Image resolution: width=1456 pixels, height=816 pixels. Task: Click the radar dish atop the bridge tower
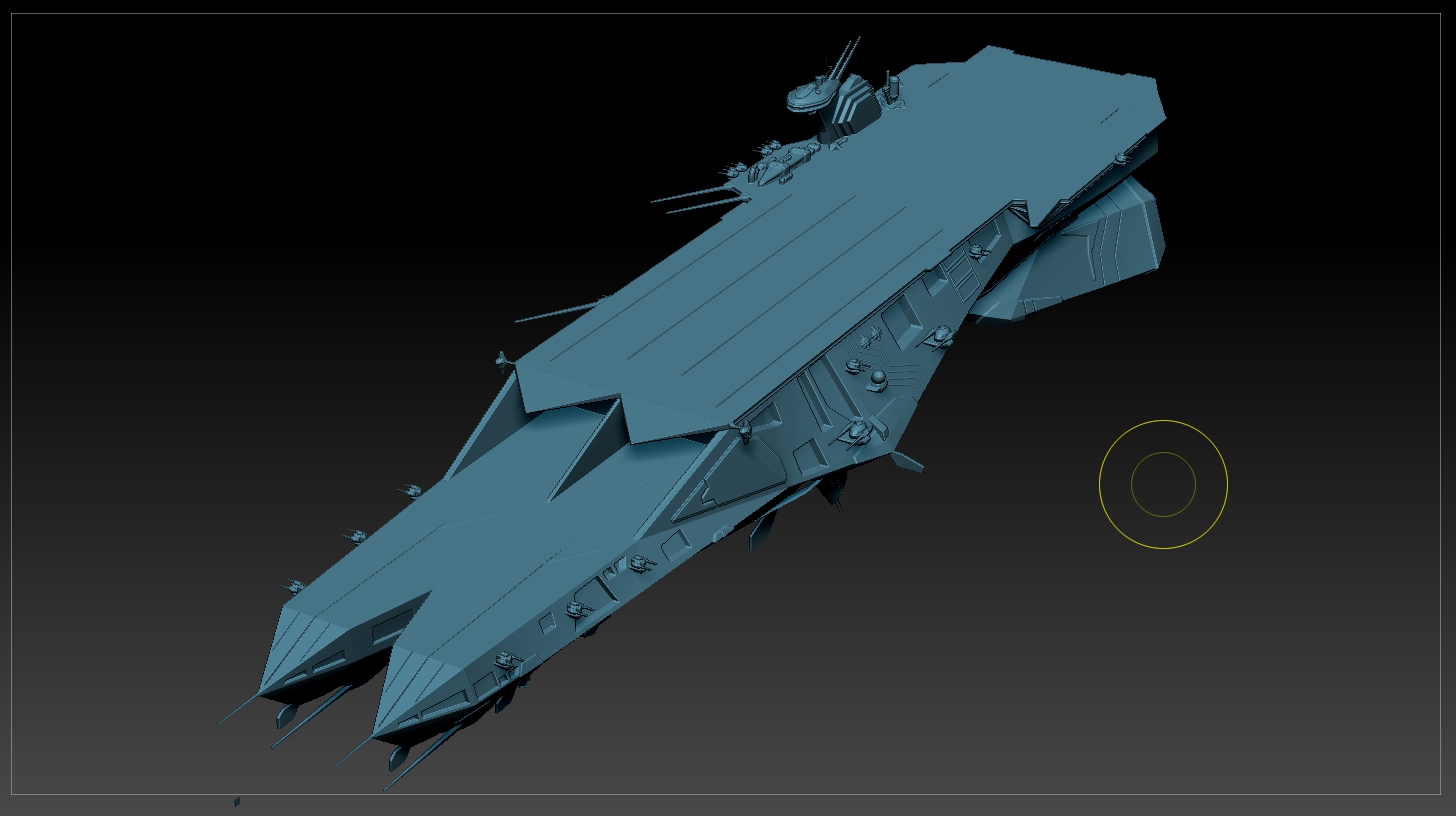point(811,96)
